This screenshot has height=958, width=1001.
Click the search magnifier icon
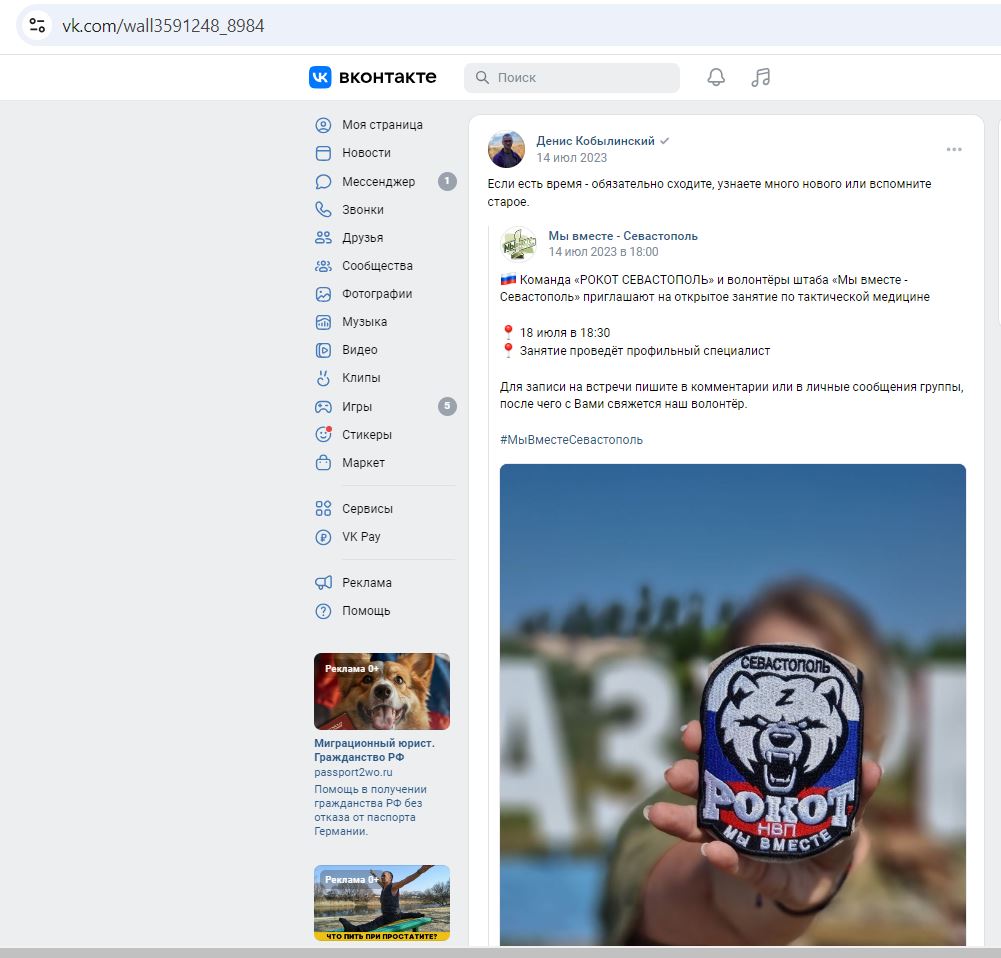482,77
